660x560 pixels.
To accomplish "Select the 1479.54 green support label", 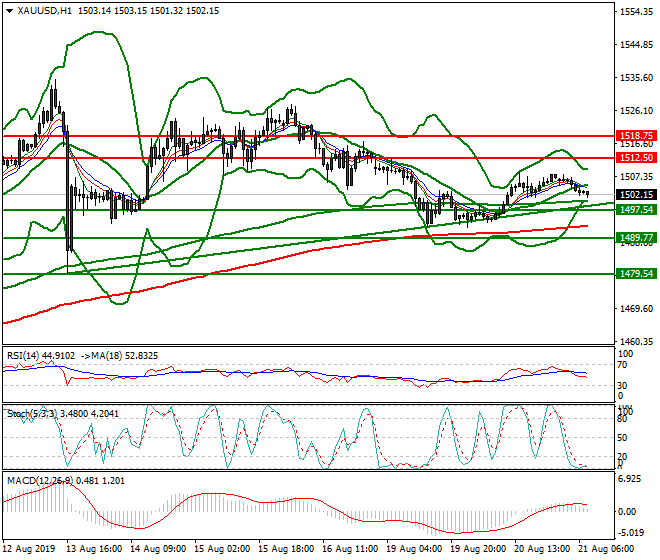I will (x=636, y=274).
